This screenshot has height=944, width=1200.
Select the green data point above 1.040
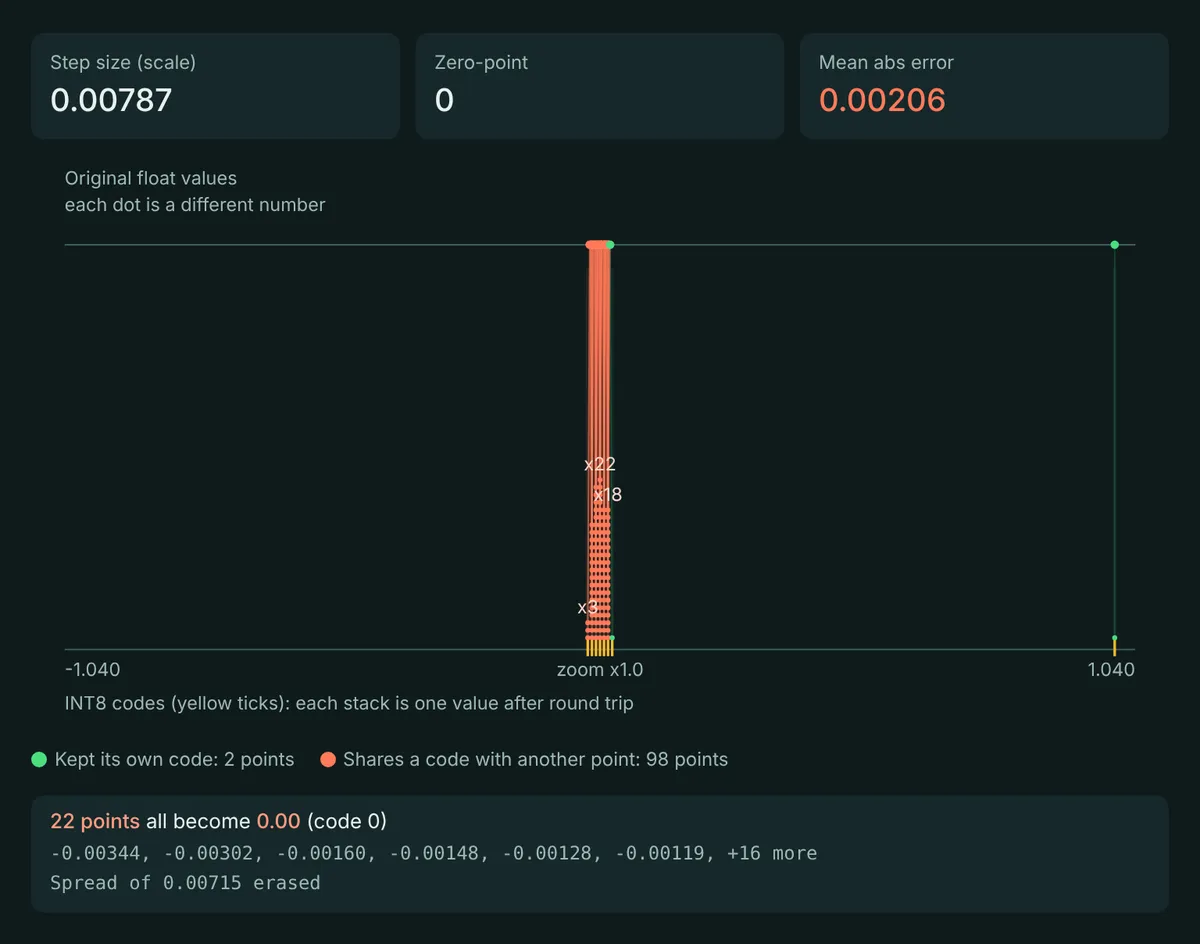tap(1115, 245)
